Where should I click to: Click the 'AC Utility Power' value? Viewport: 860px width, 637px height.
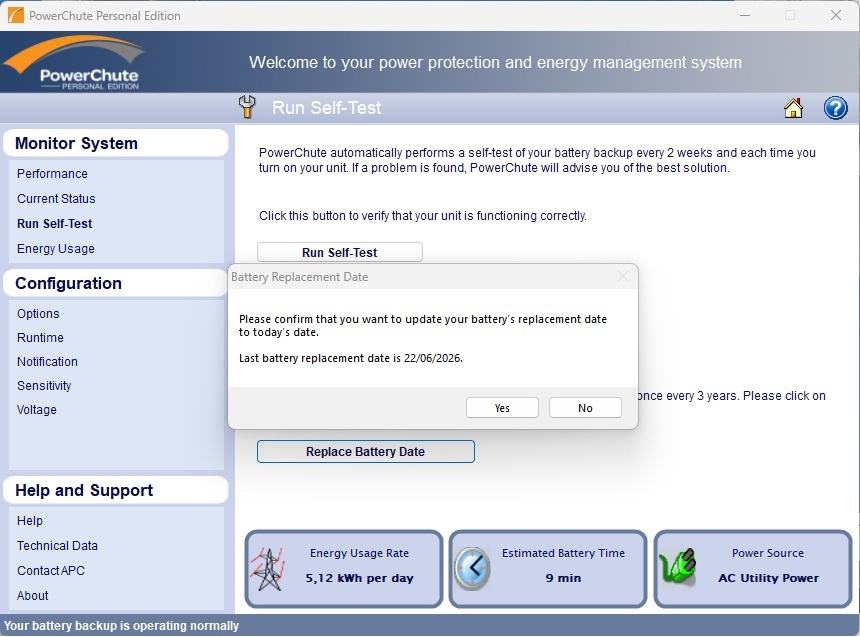(x=768, y=578)
